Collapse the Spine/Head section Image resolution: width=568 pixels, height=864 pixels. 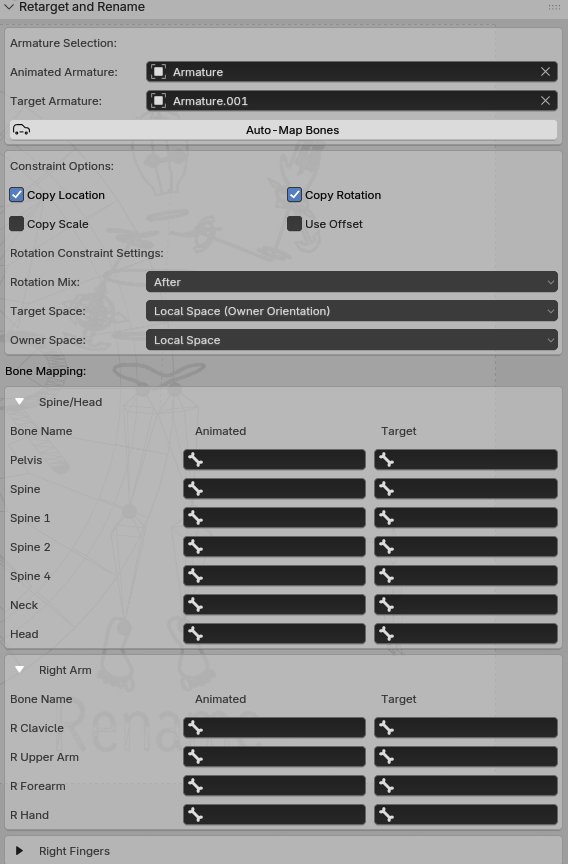20,402
